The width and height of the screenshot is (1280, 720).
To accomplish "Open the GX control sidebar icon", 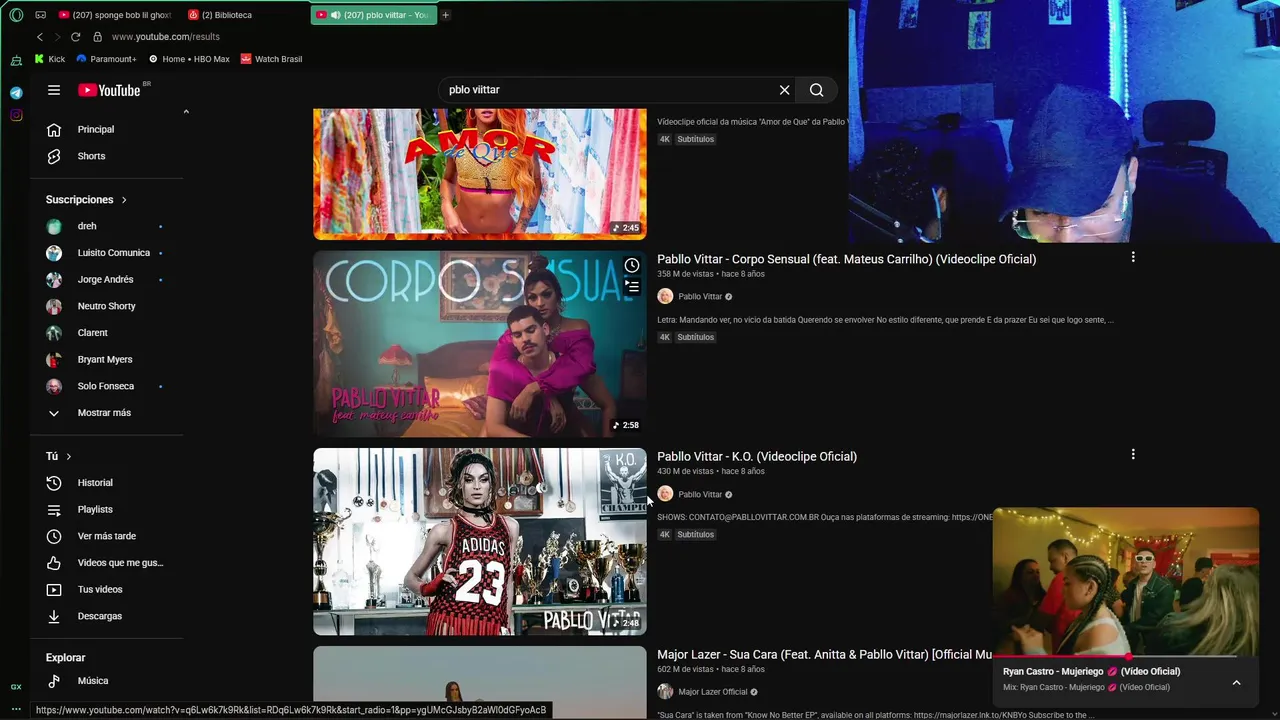I will (16, 687).
